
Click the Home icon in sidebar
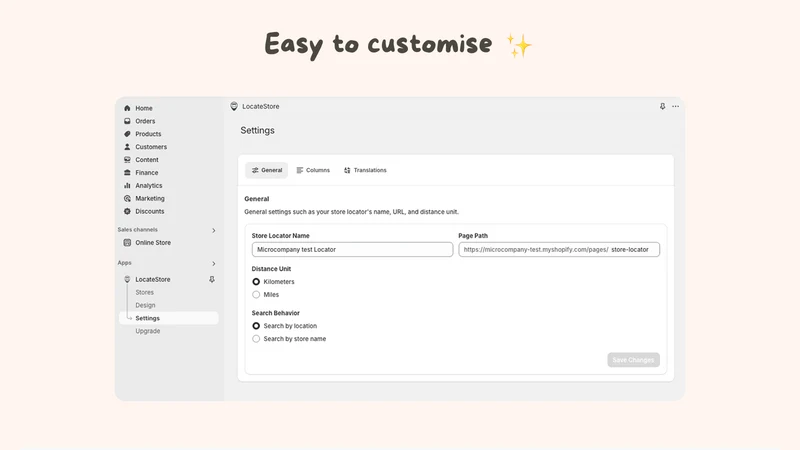tap(127, 108)
